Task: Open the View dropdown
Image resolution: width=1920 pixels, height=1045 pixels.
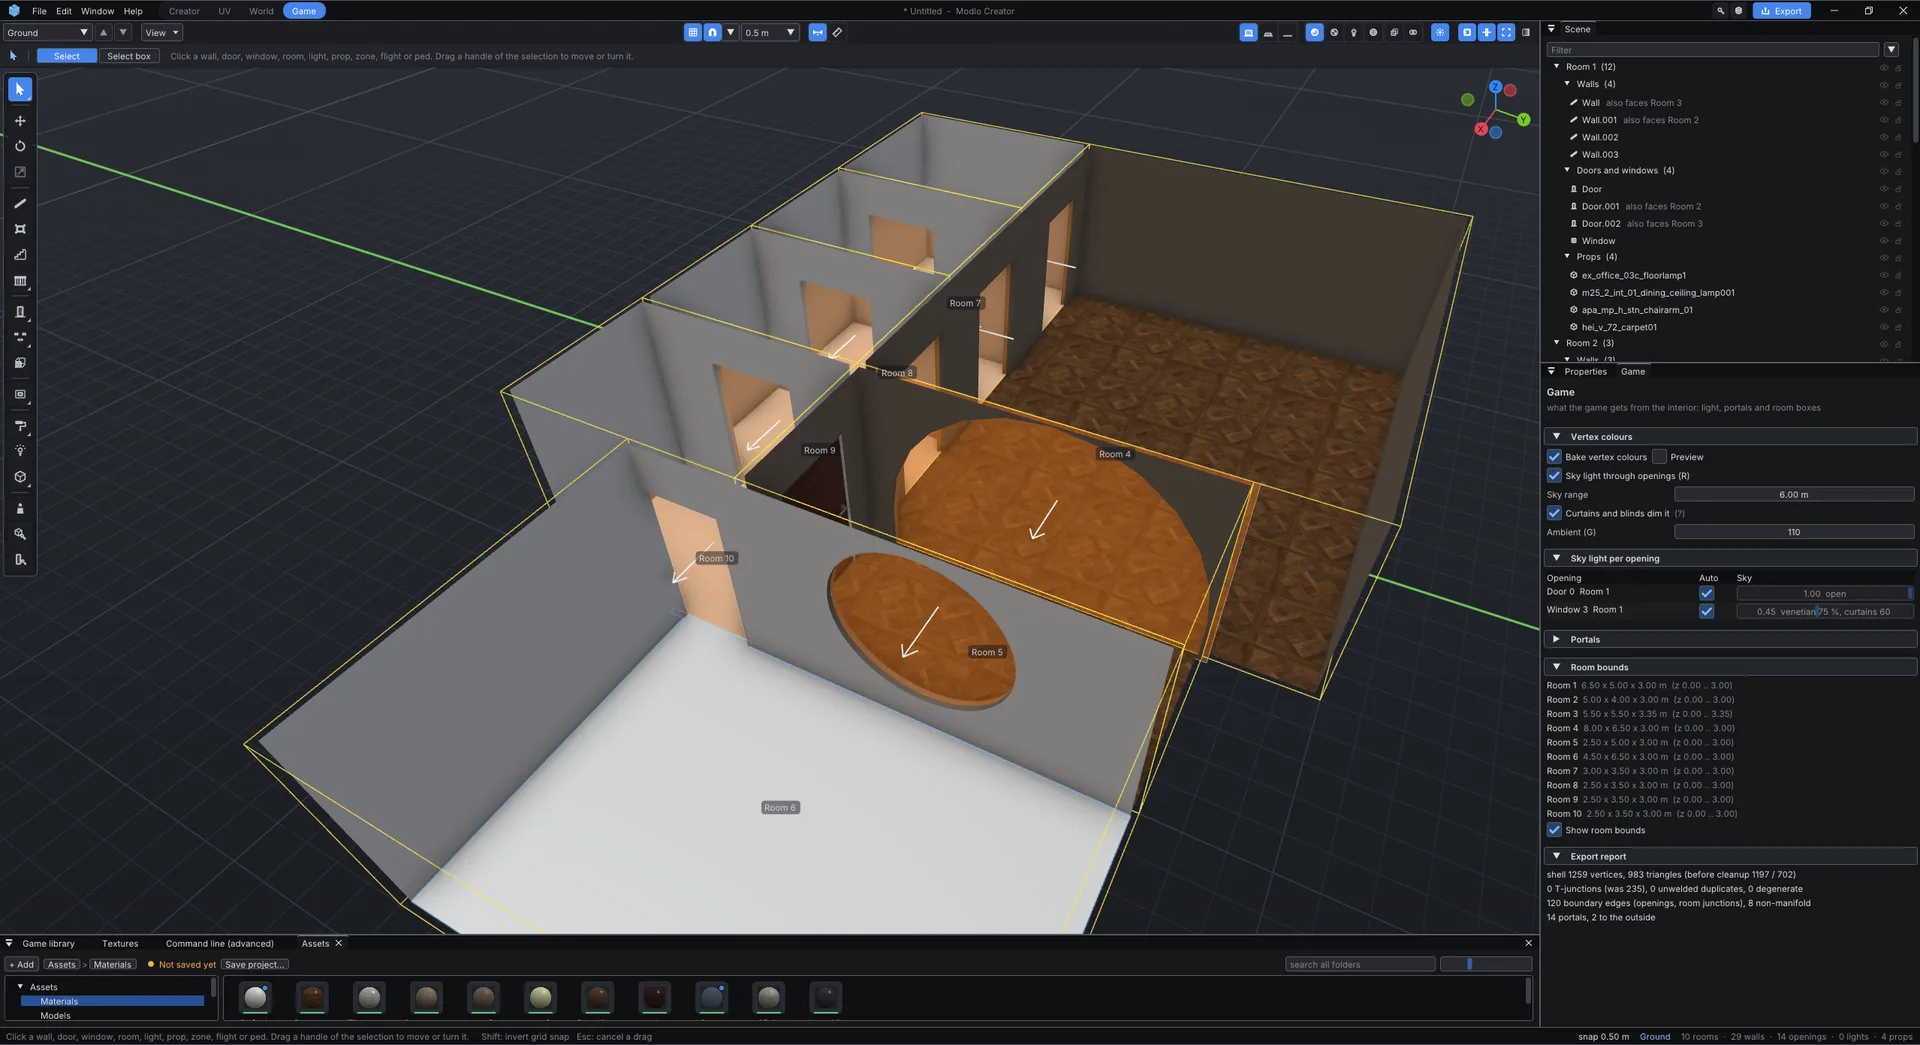Action: (x=161, y=32)
